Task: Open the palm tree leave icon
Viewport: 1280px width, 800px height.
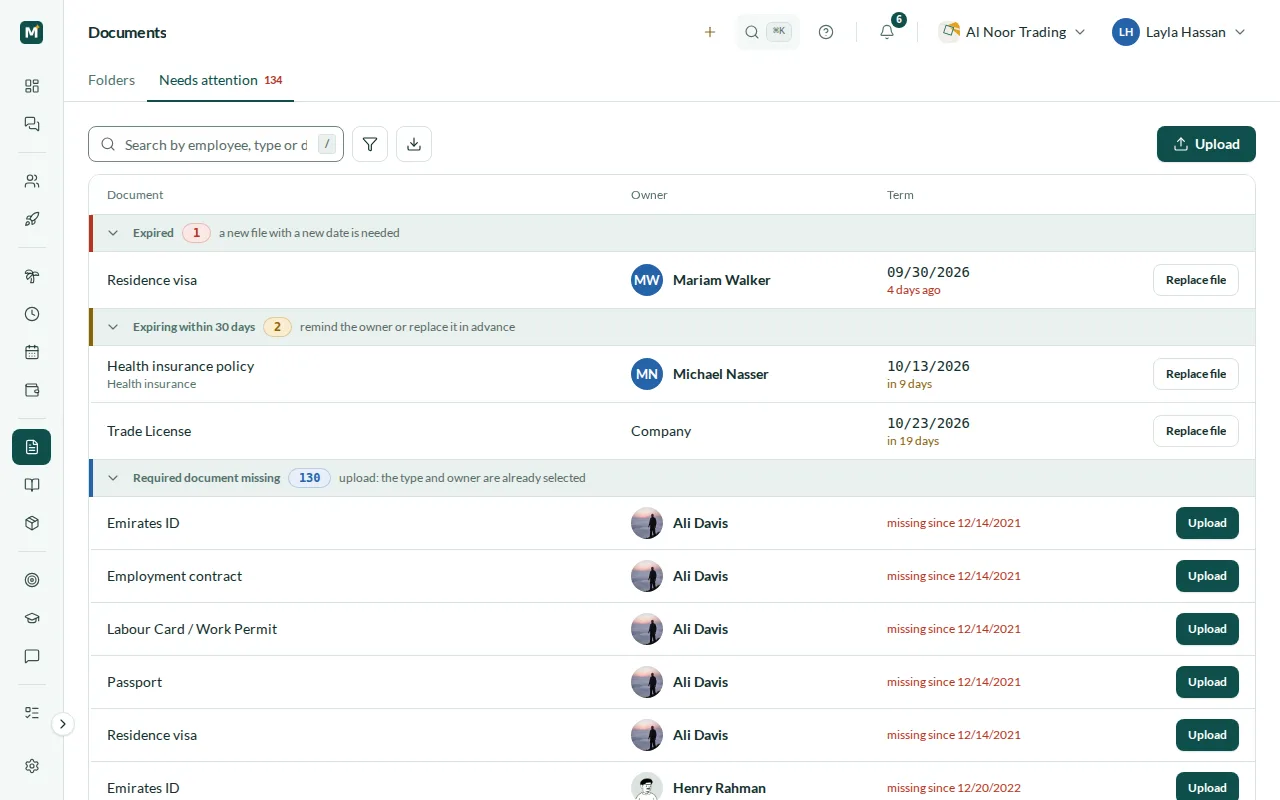Action: 32,276
